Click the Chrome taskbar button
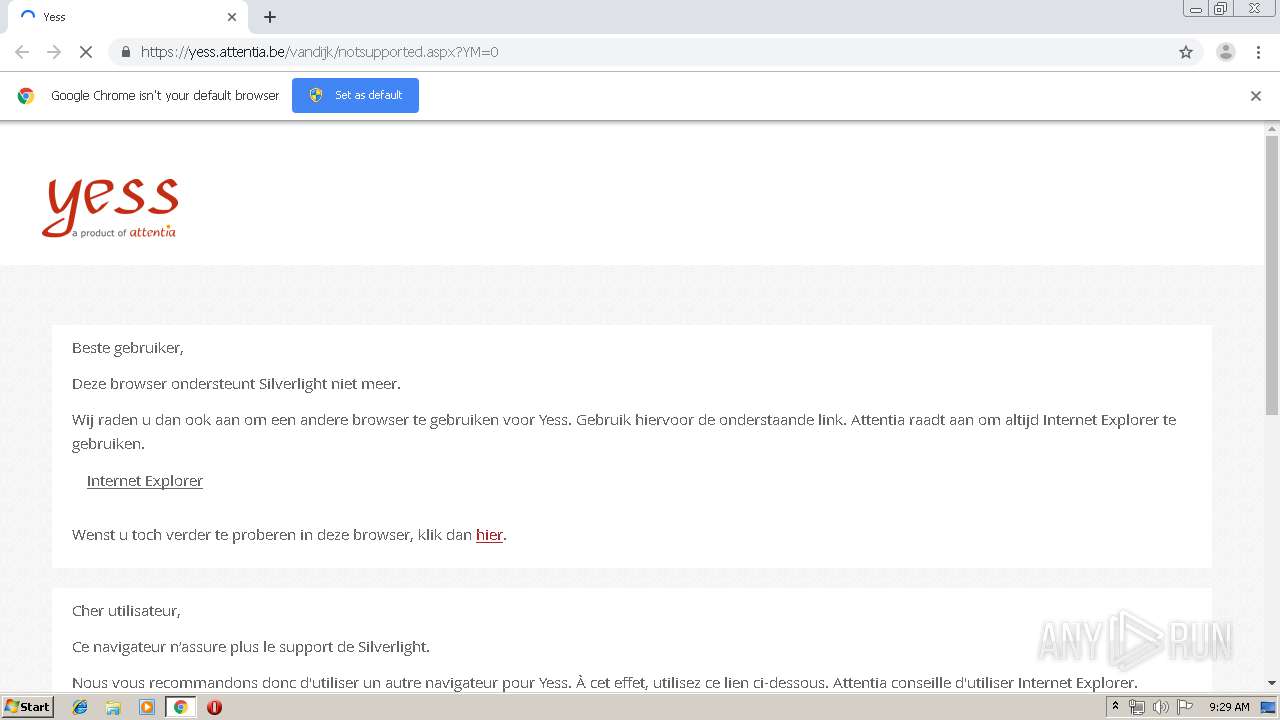The image size is (1280, 720). (180, 707)
